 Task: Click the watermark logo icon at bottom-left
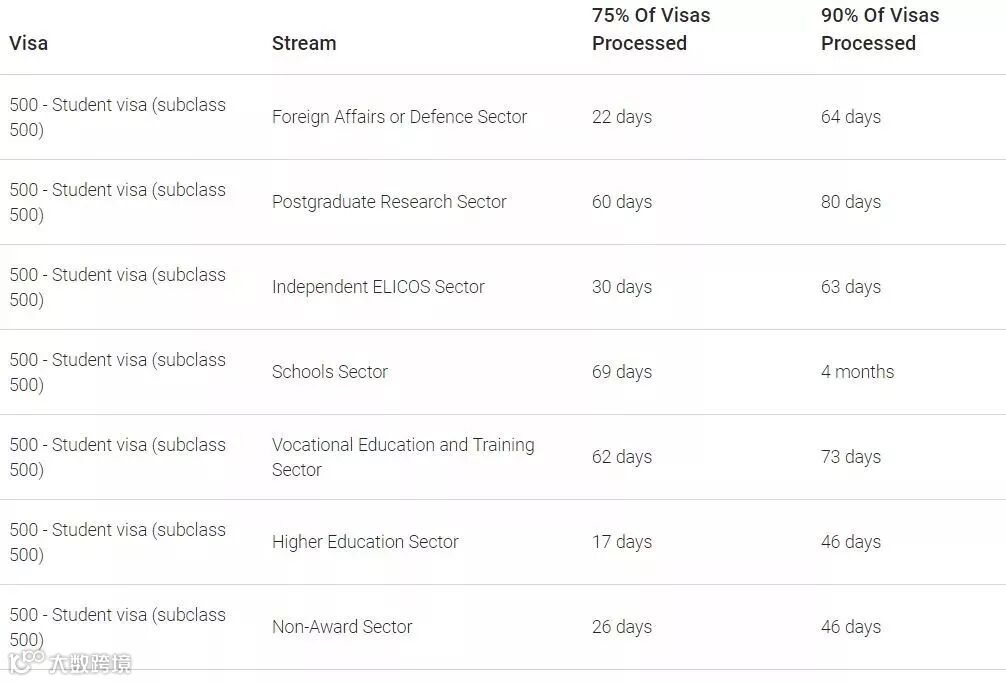click(x=27, y=661)
